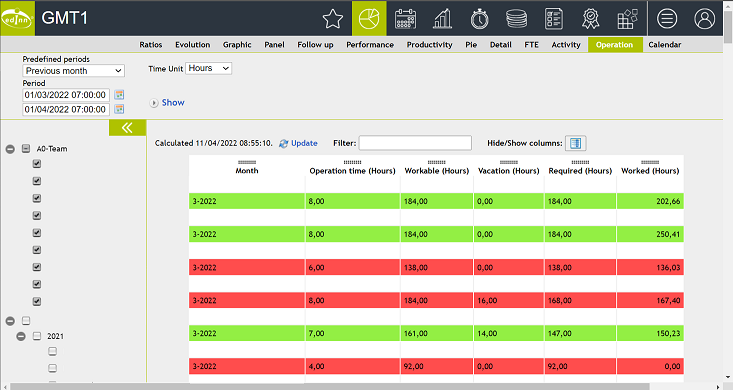733x390 pixels.
Task: Click the Show link
Action: click(x=173, y=102)
